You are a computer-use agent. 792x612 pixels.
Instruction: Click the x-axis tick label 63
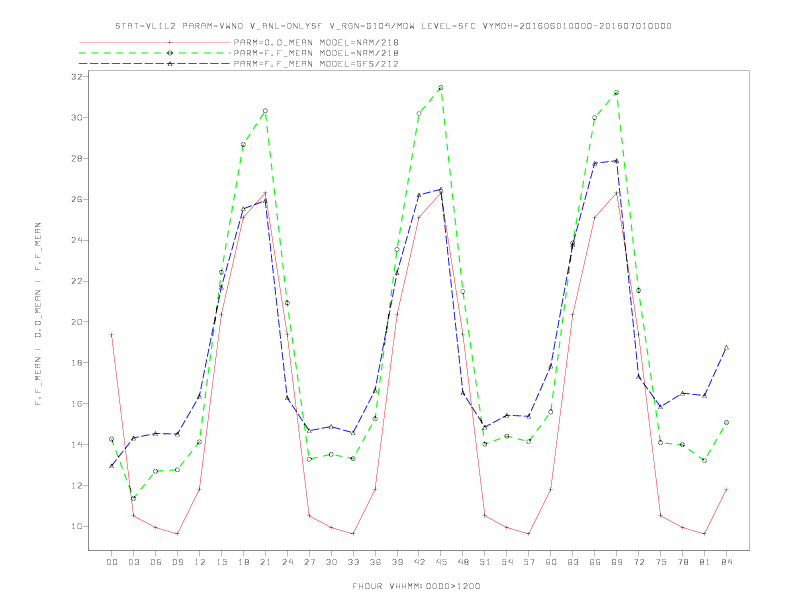573,562
